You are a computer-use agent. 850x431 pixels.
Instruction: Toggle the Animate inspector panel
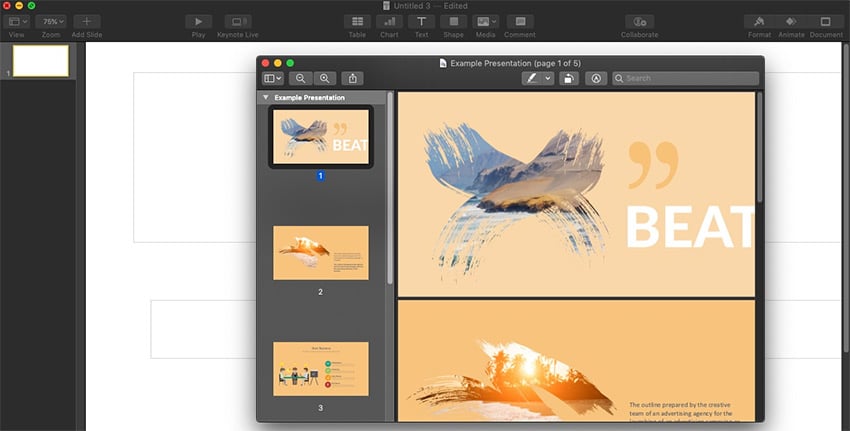coord(791,21)
